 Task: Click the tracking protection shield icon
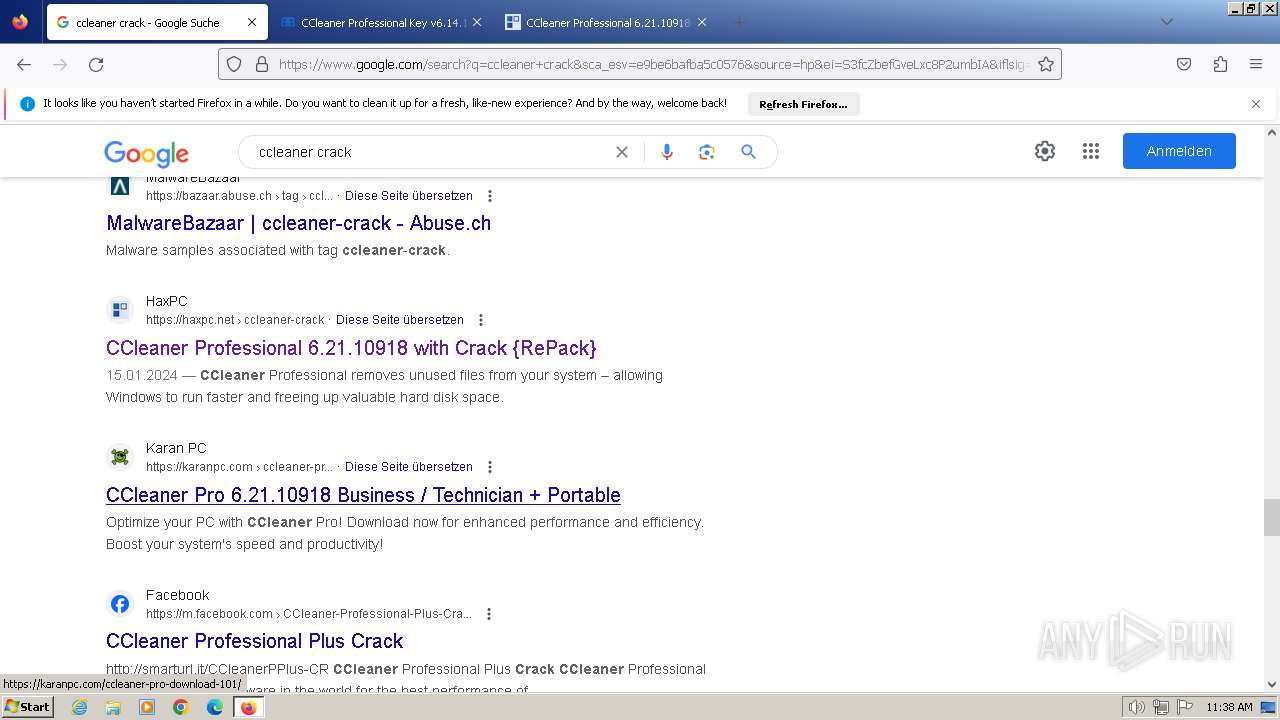point(234,64)
